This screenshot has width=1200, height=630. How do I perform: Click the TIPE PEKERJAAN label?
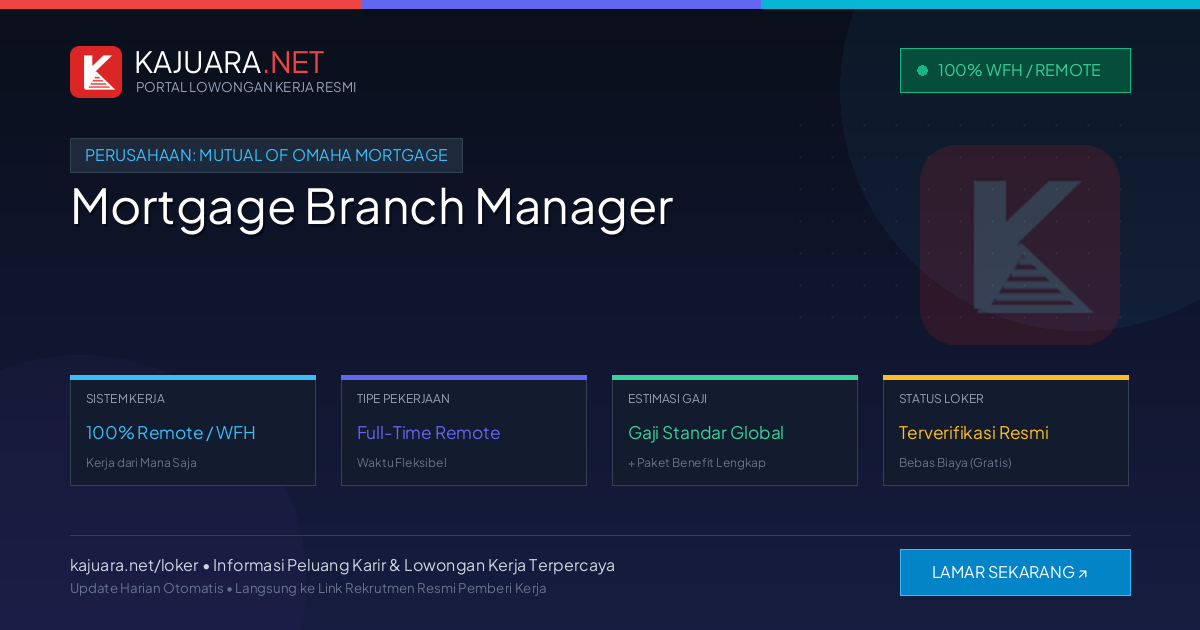(x=403, y=399)
